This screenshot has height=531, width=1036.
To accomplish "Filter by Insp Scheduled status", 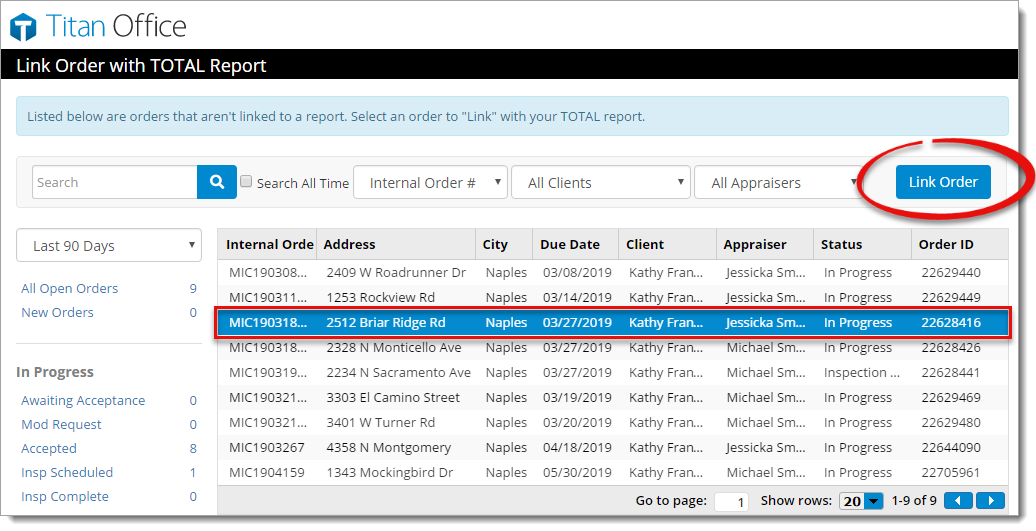I will [67, 473].
